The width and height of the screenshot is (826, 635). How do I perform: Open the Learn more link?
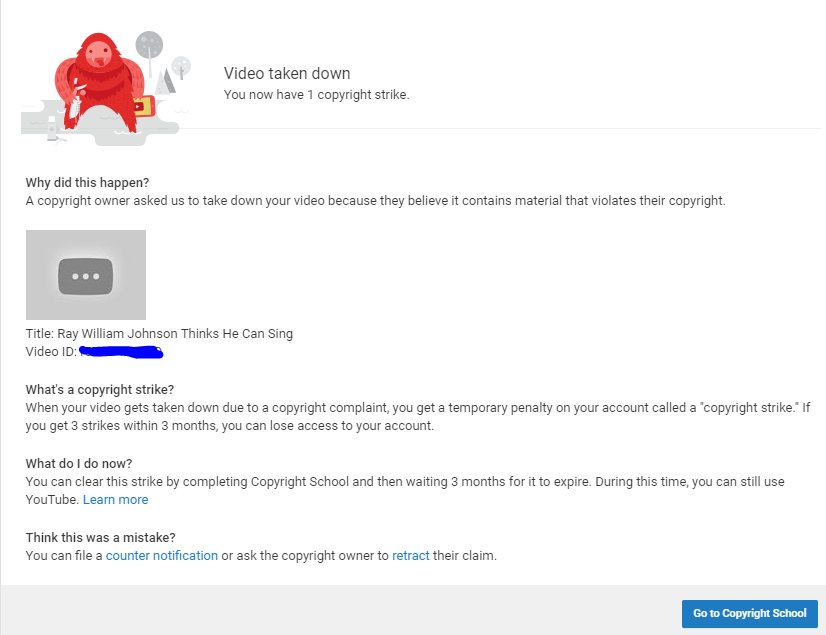[x=115, y=500]
